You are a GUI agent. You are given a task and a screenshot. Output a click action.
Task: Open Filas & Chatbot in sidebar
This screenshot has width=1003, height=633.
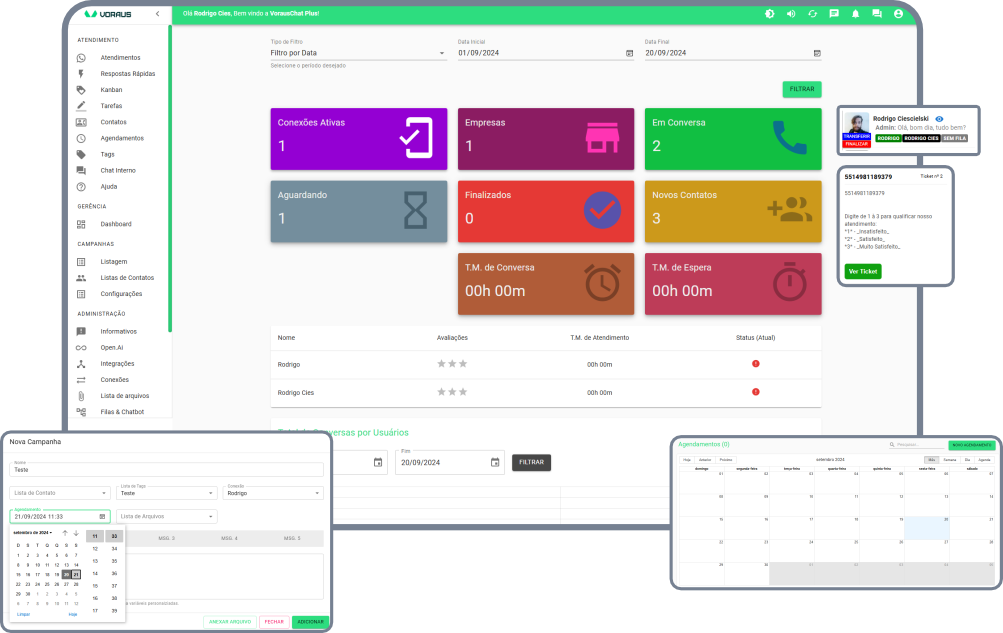[122, 412]
